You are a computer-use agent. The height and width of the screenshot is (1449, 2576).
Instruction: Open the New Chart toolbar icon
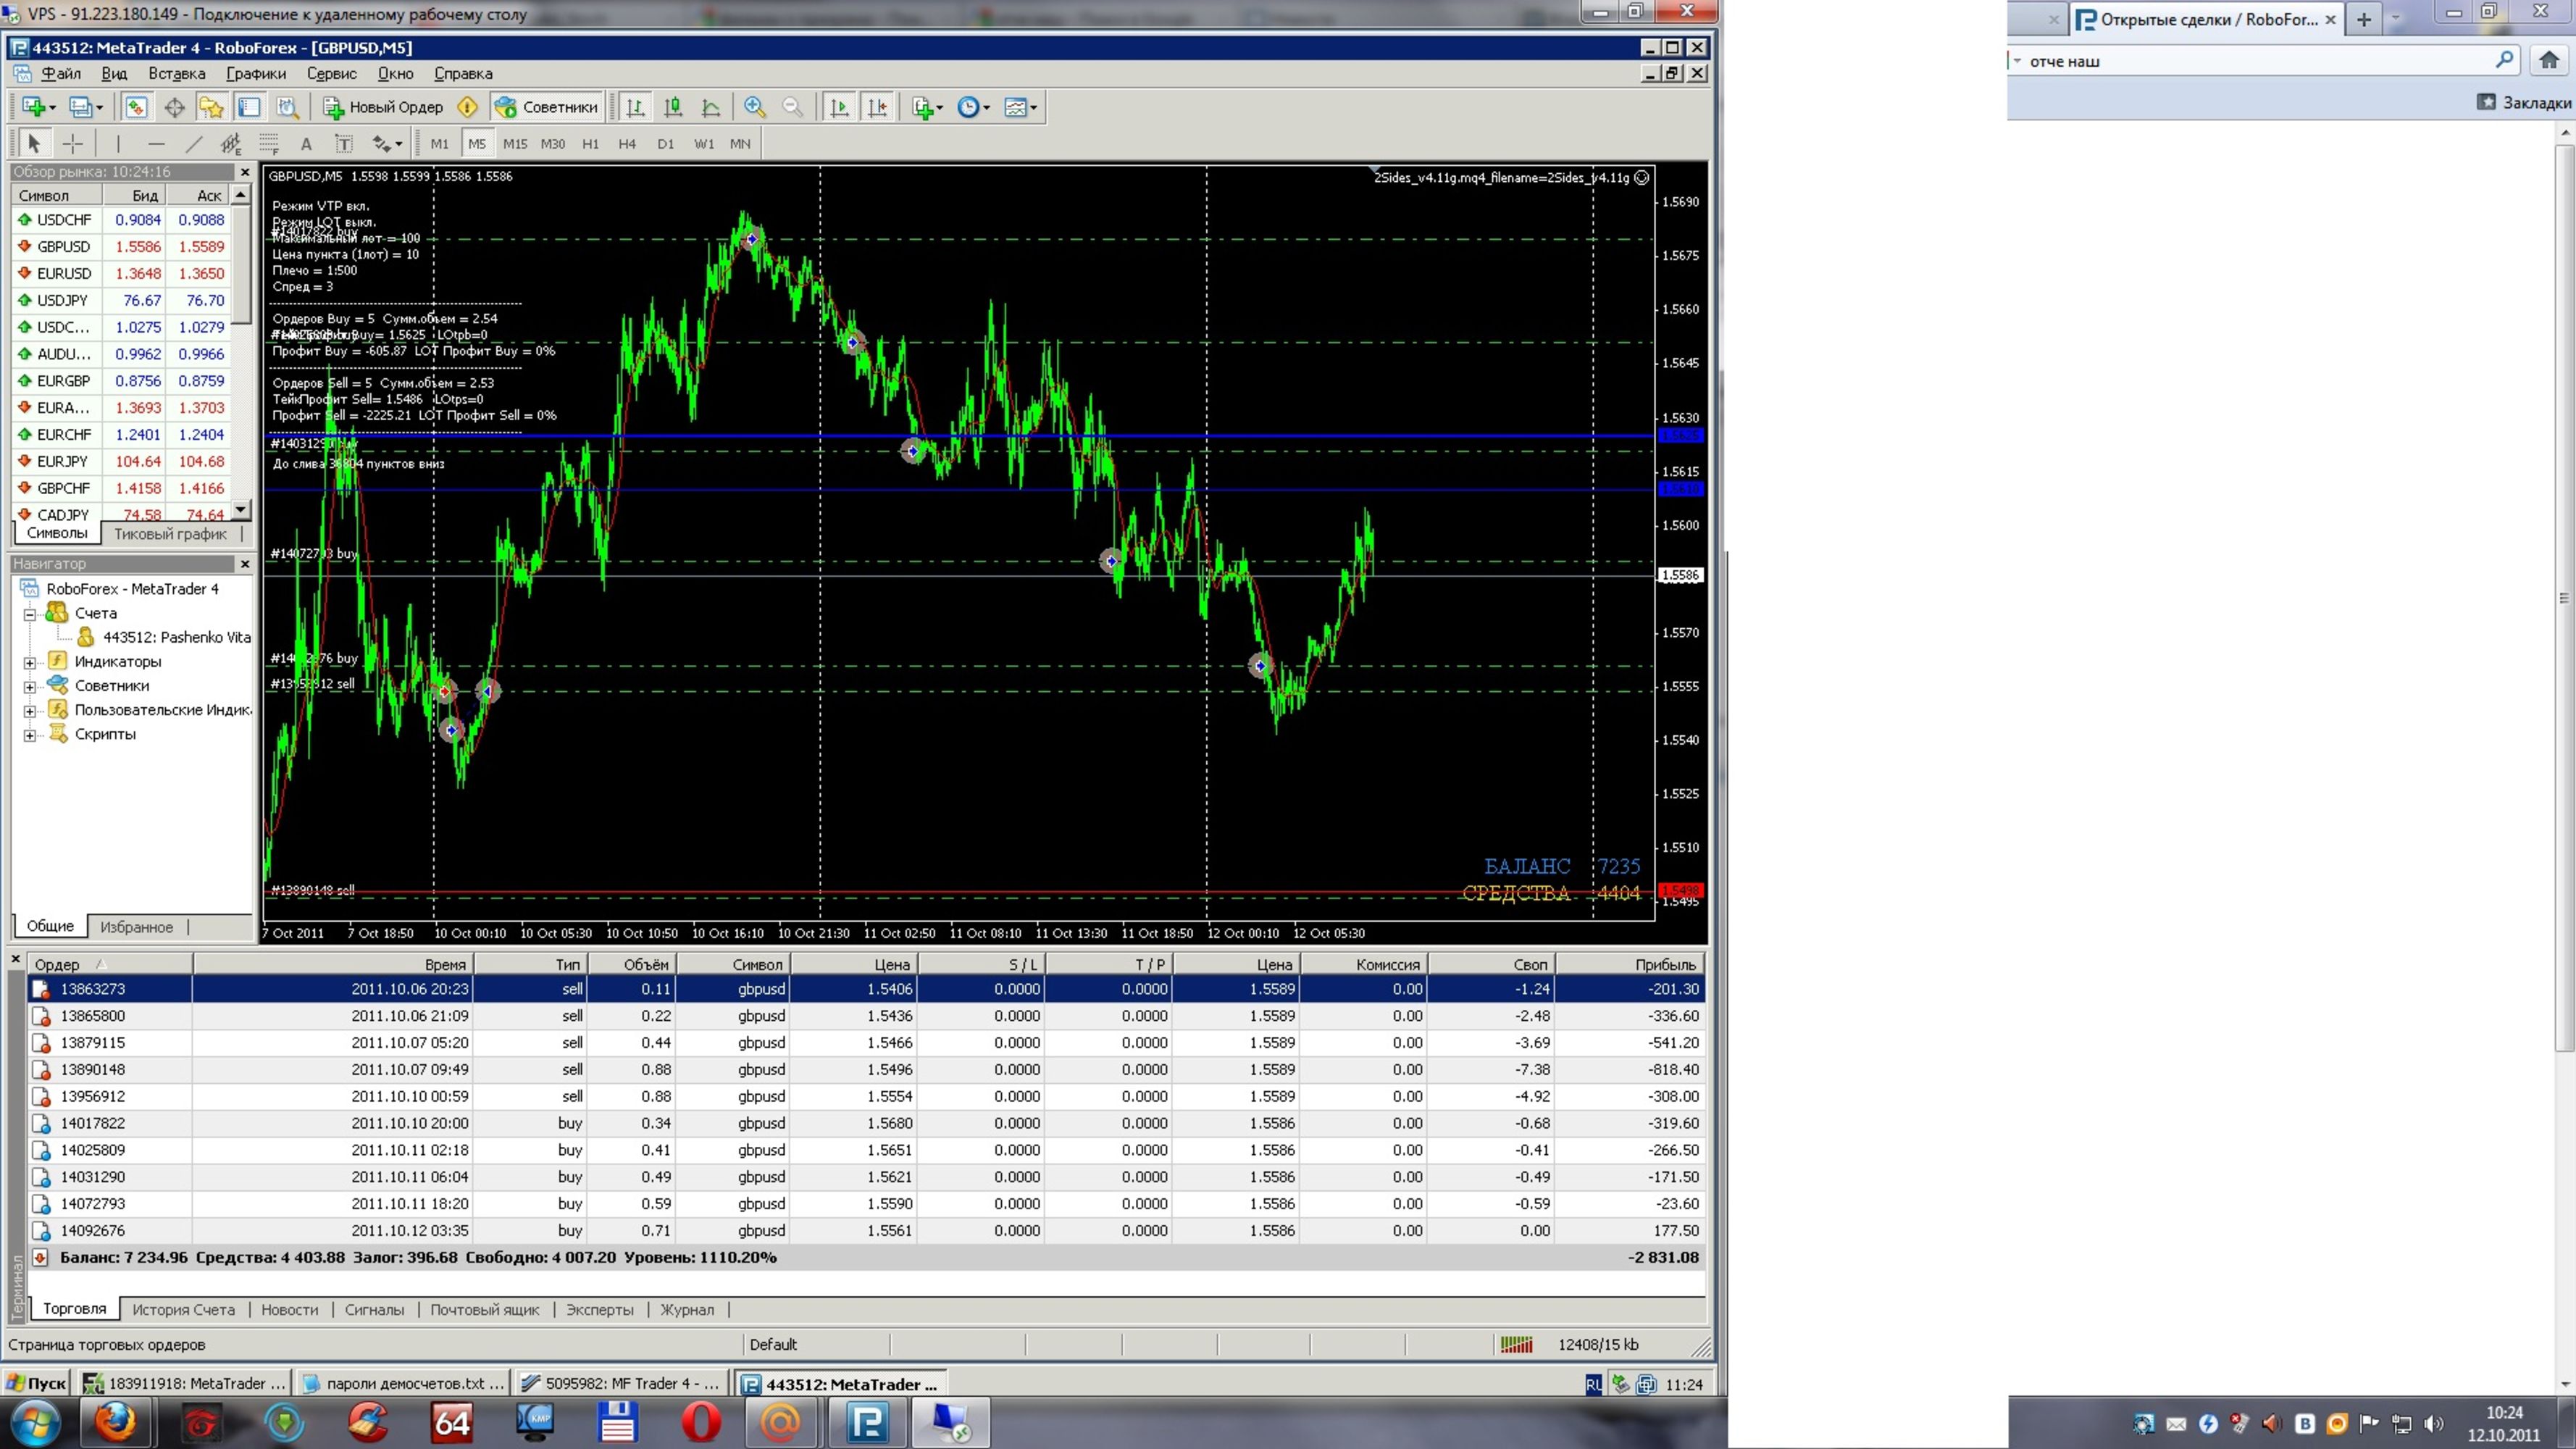pyautogui.click(x=39, y=107)
